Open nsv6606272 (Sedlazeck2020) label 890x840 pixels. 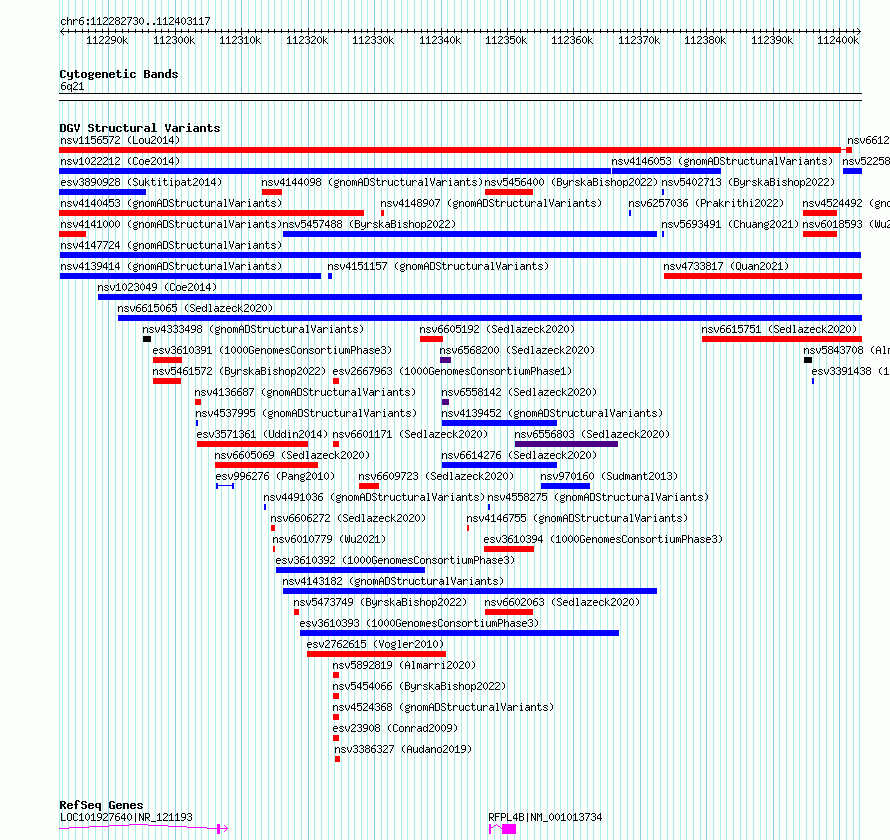pos(349,518)
